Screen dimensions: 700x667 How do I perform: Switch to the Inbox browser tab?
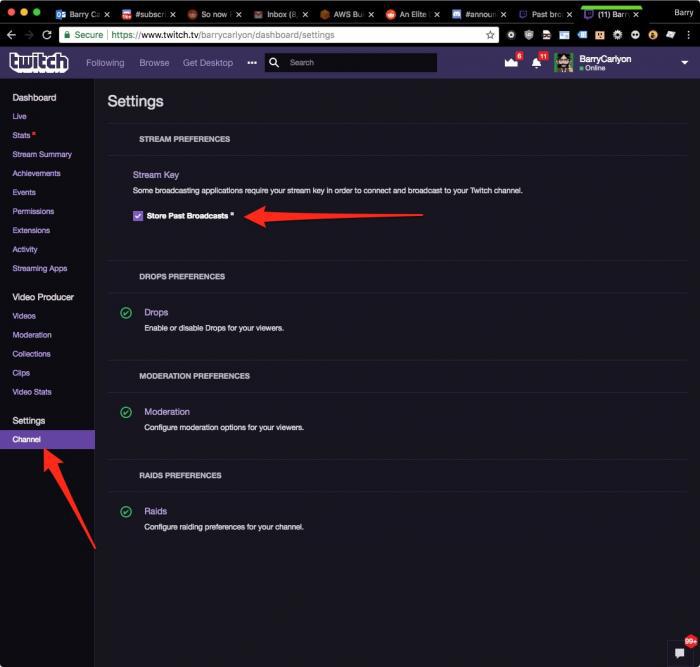[281, 14]
